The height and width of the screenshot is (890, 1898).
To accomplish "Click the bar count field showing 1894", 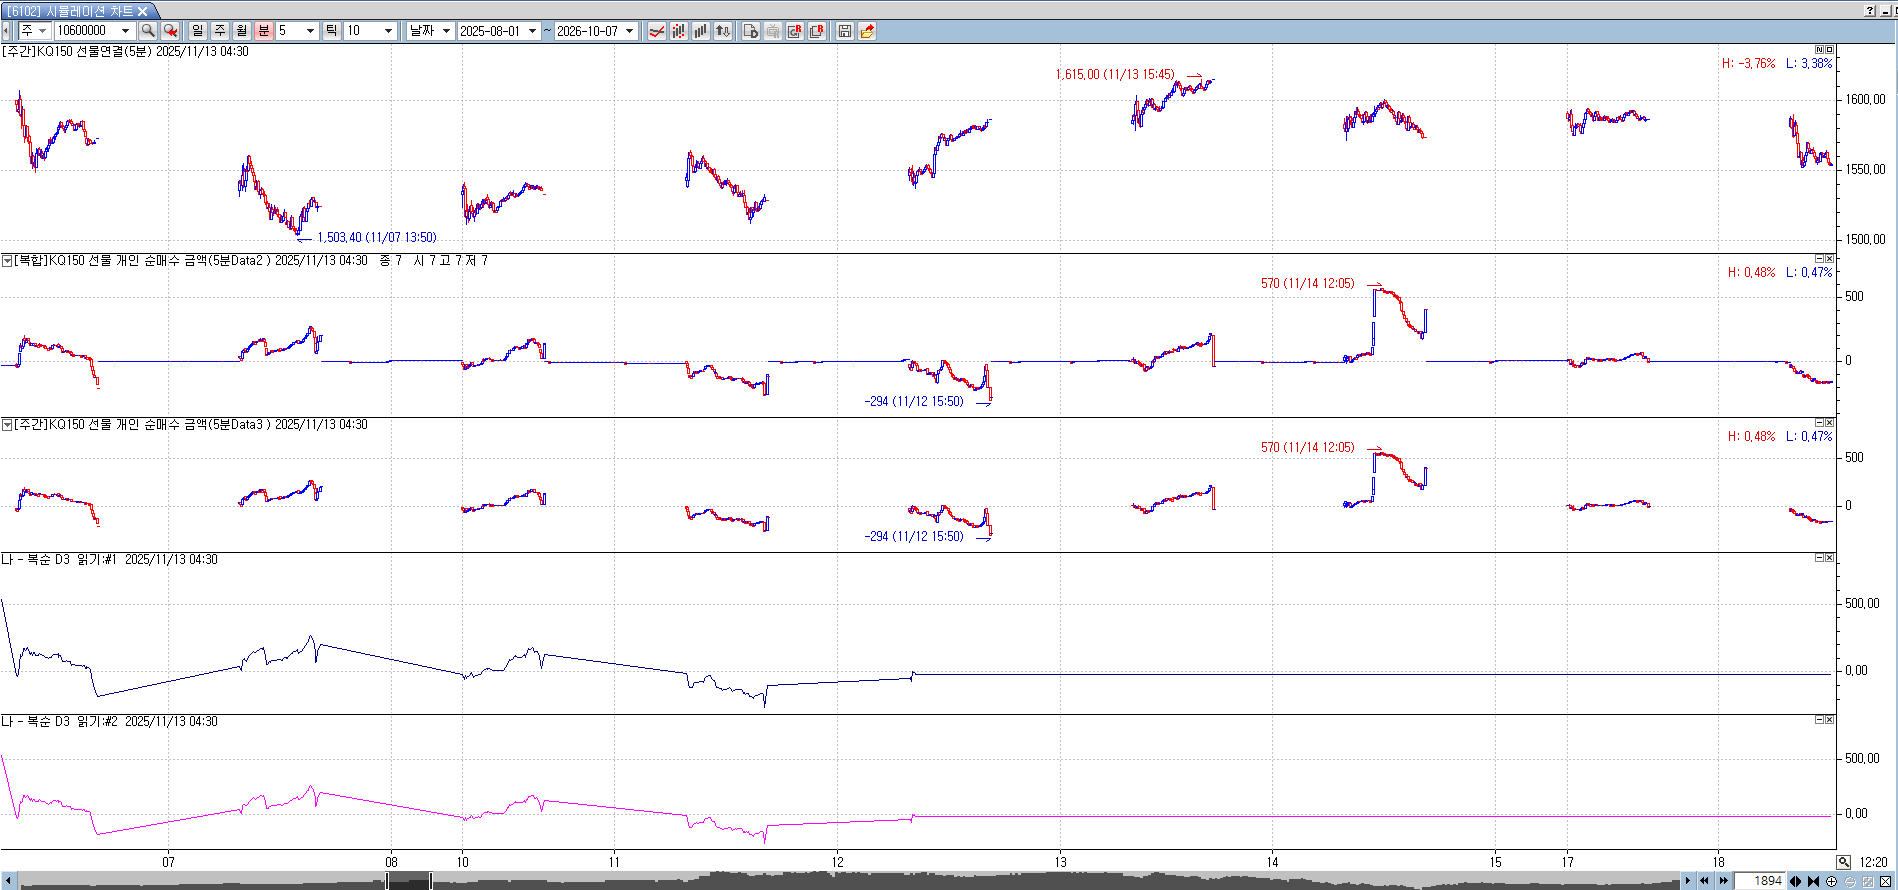I will pyautogui.click(x=1761, y=881).
